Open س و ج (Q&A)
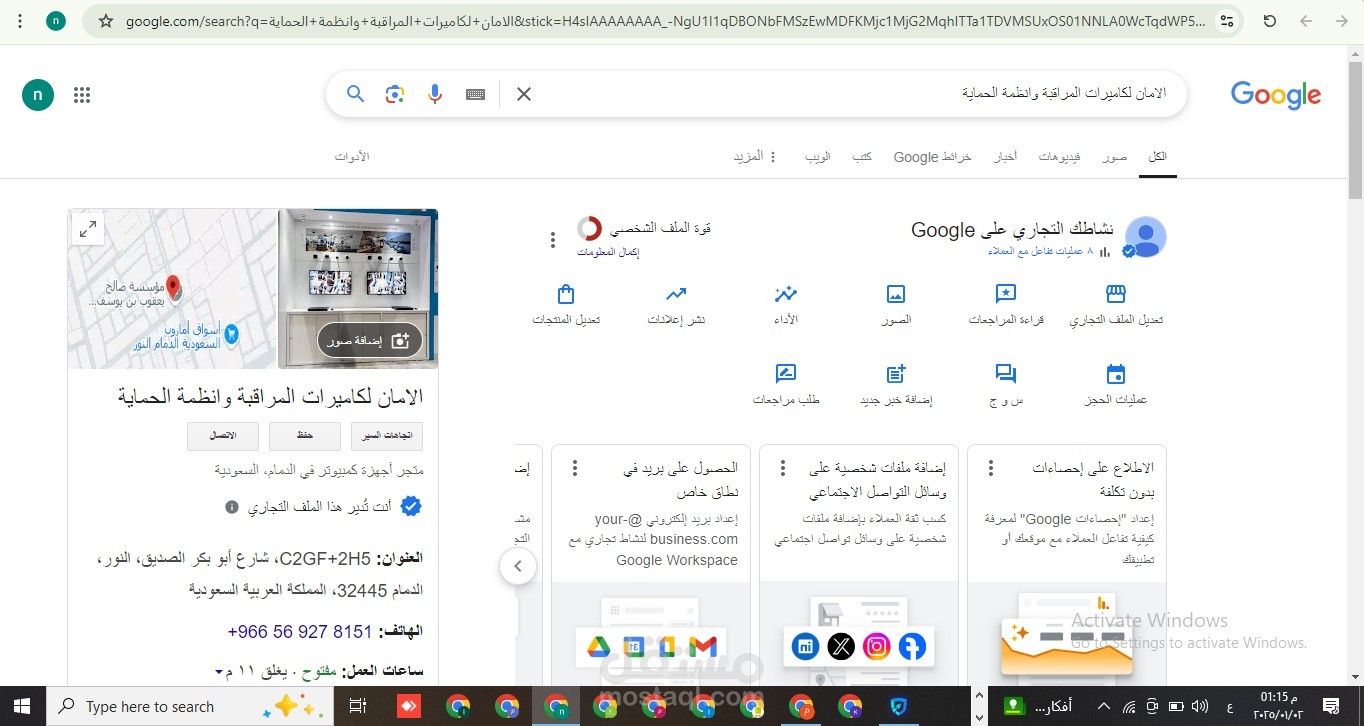Screen dimensions: 1364x726 click(1006, 385)
